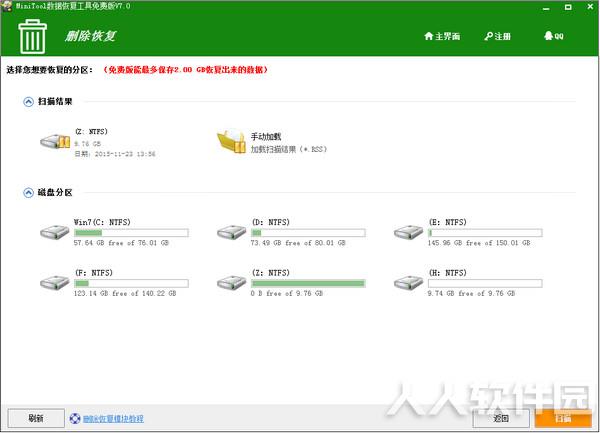Viewport: 600px width, 433px height.
Task: Click the scan result date 2015-11-23 text
Action: pyautogui.click(x=115, y=154)
